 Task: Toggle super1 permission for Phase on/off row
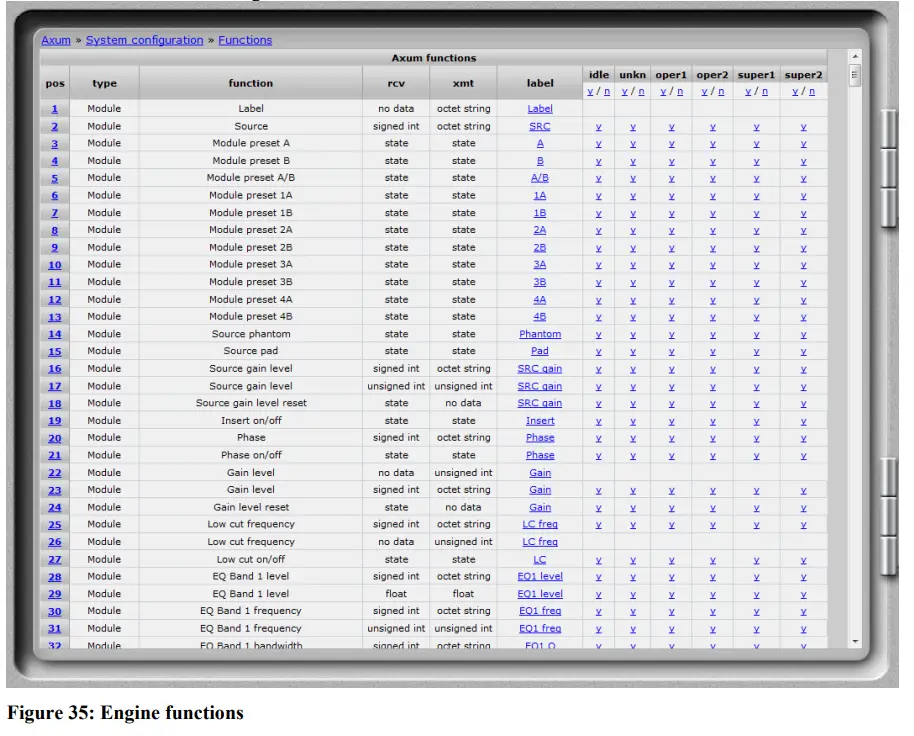click(x=756, y=455)
